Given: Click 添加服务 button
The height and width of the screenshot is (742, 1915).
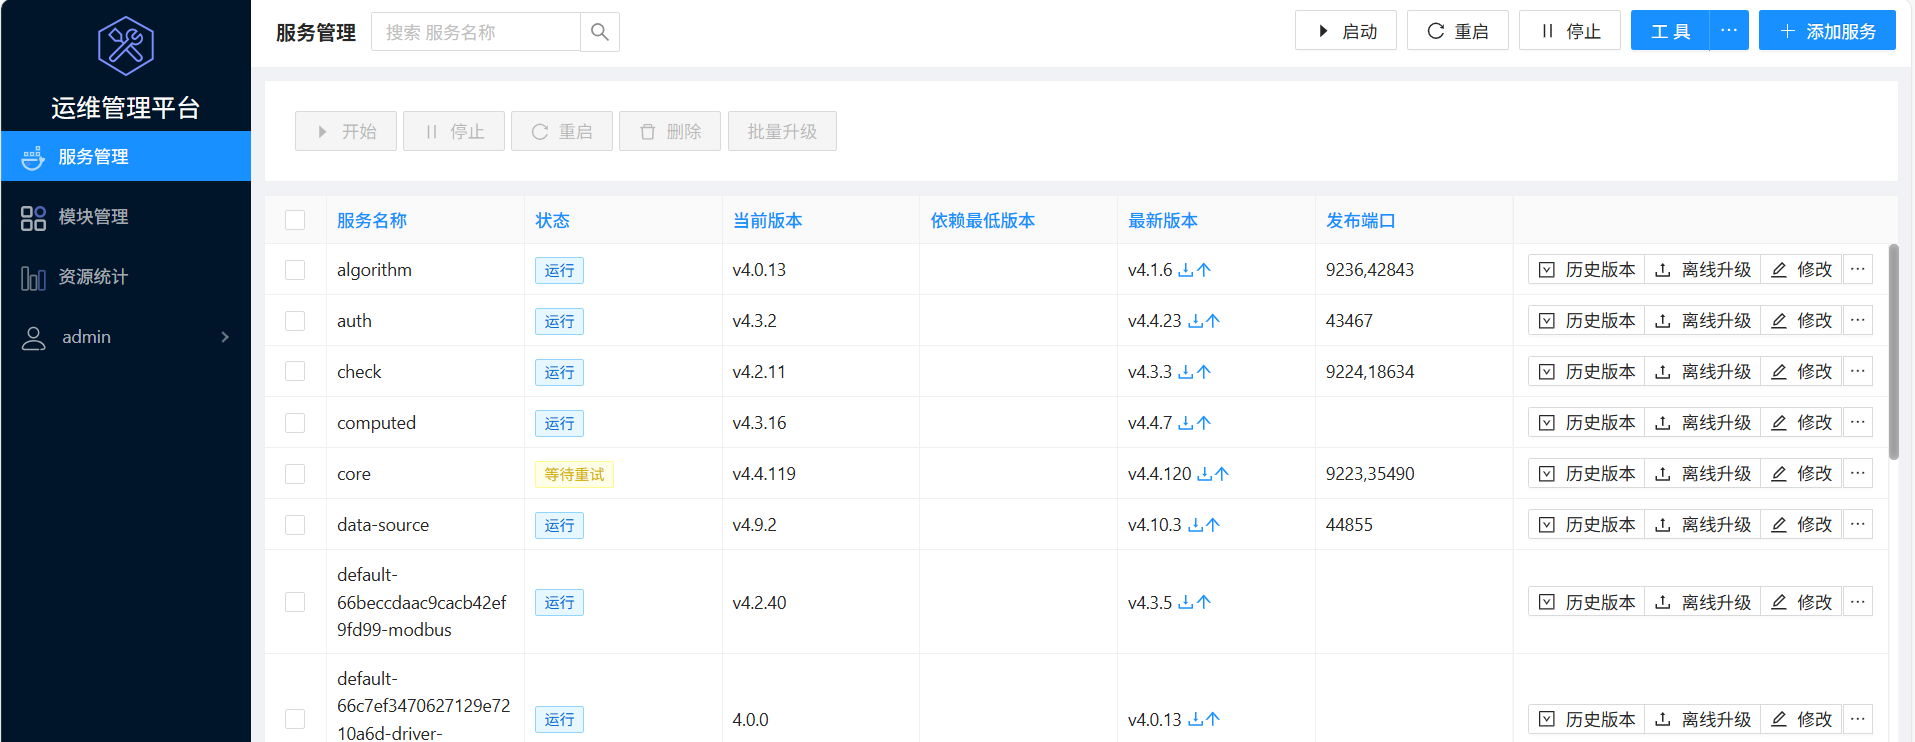Looking at the screenshot, I should click(x=1828, y=31).
